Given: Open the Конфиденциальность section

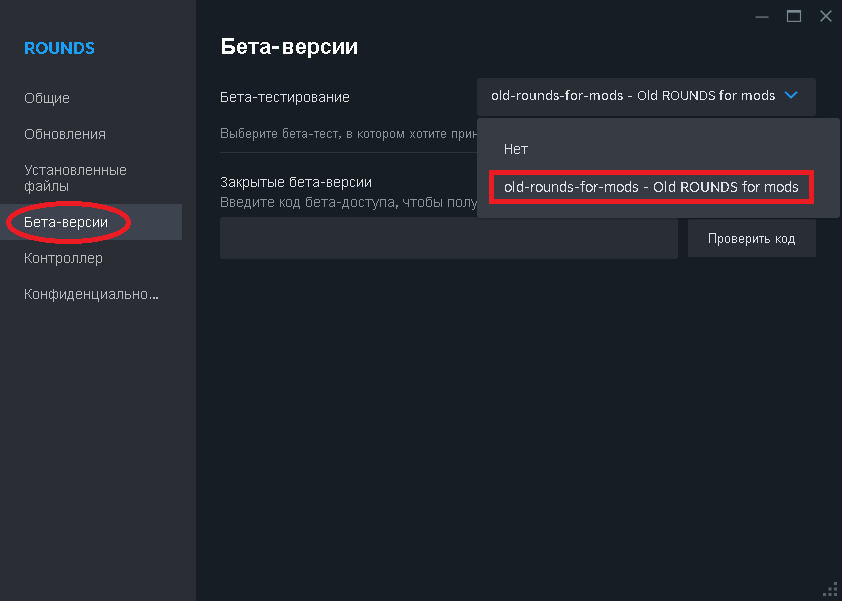Looking at the screenshot, I should coord(91,294).
